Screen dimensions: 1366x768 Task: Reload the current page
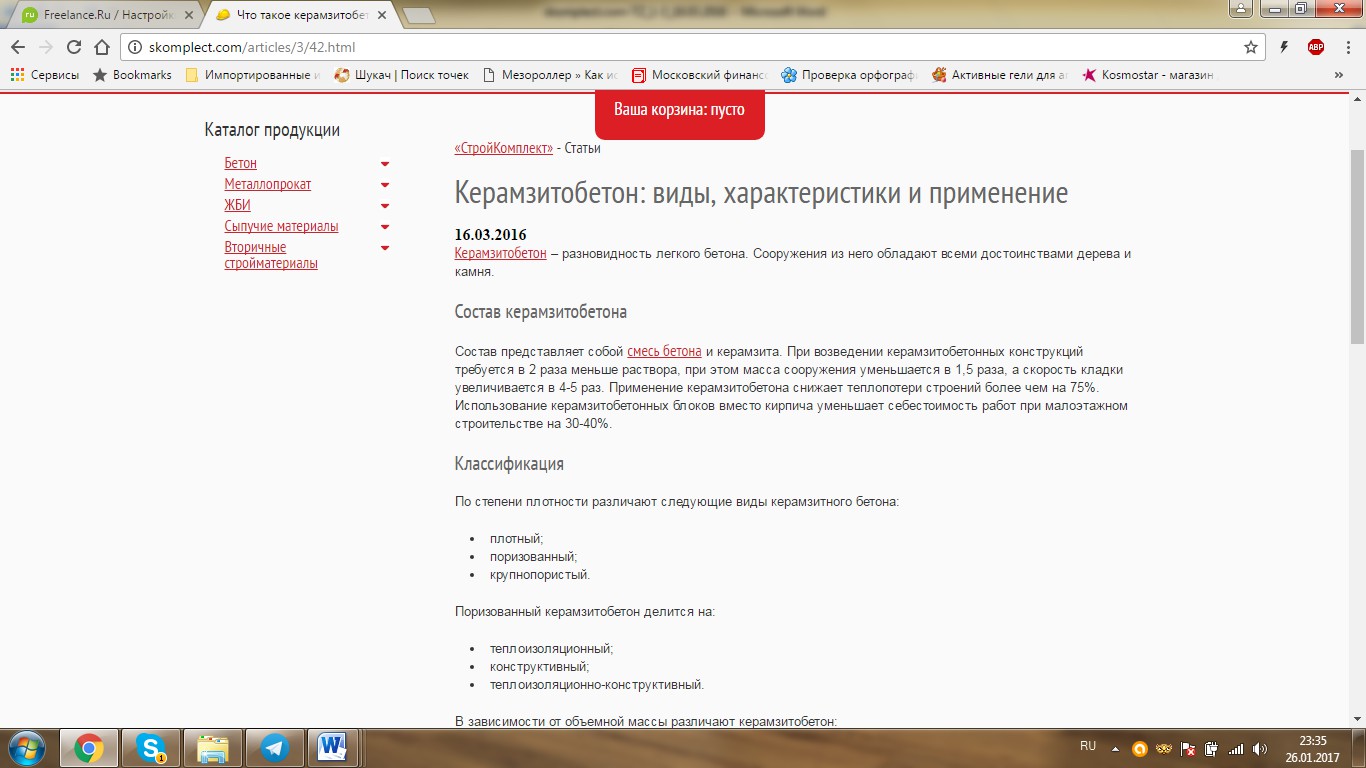coord(74,47)
